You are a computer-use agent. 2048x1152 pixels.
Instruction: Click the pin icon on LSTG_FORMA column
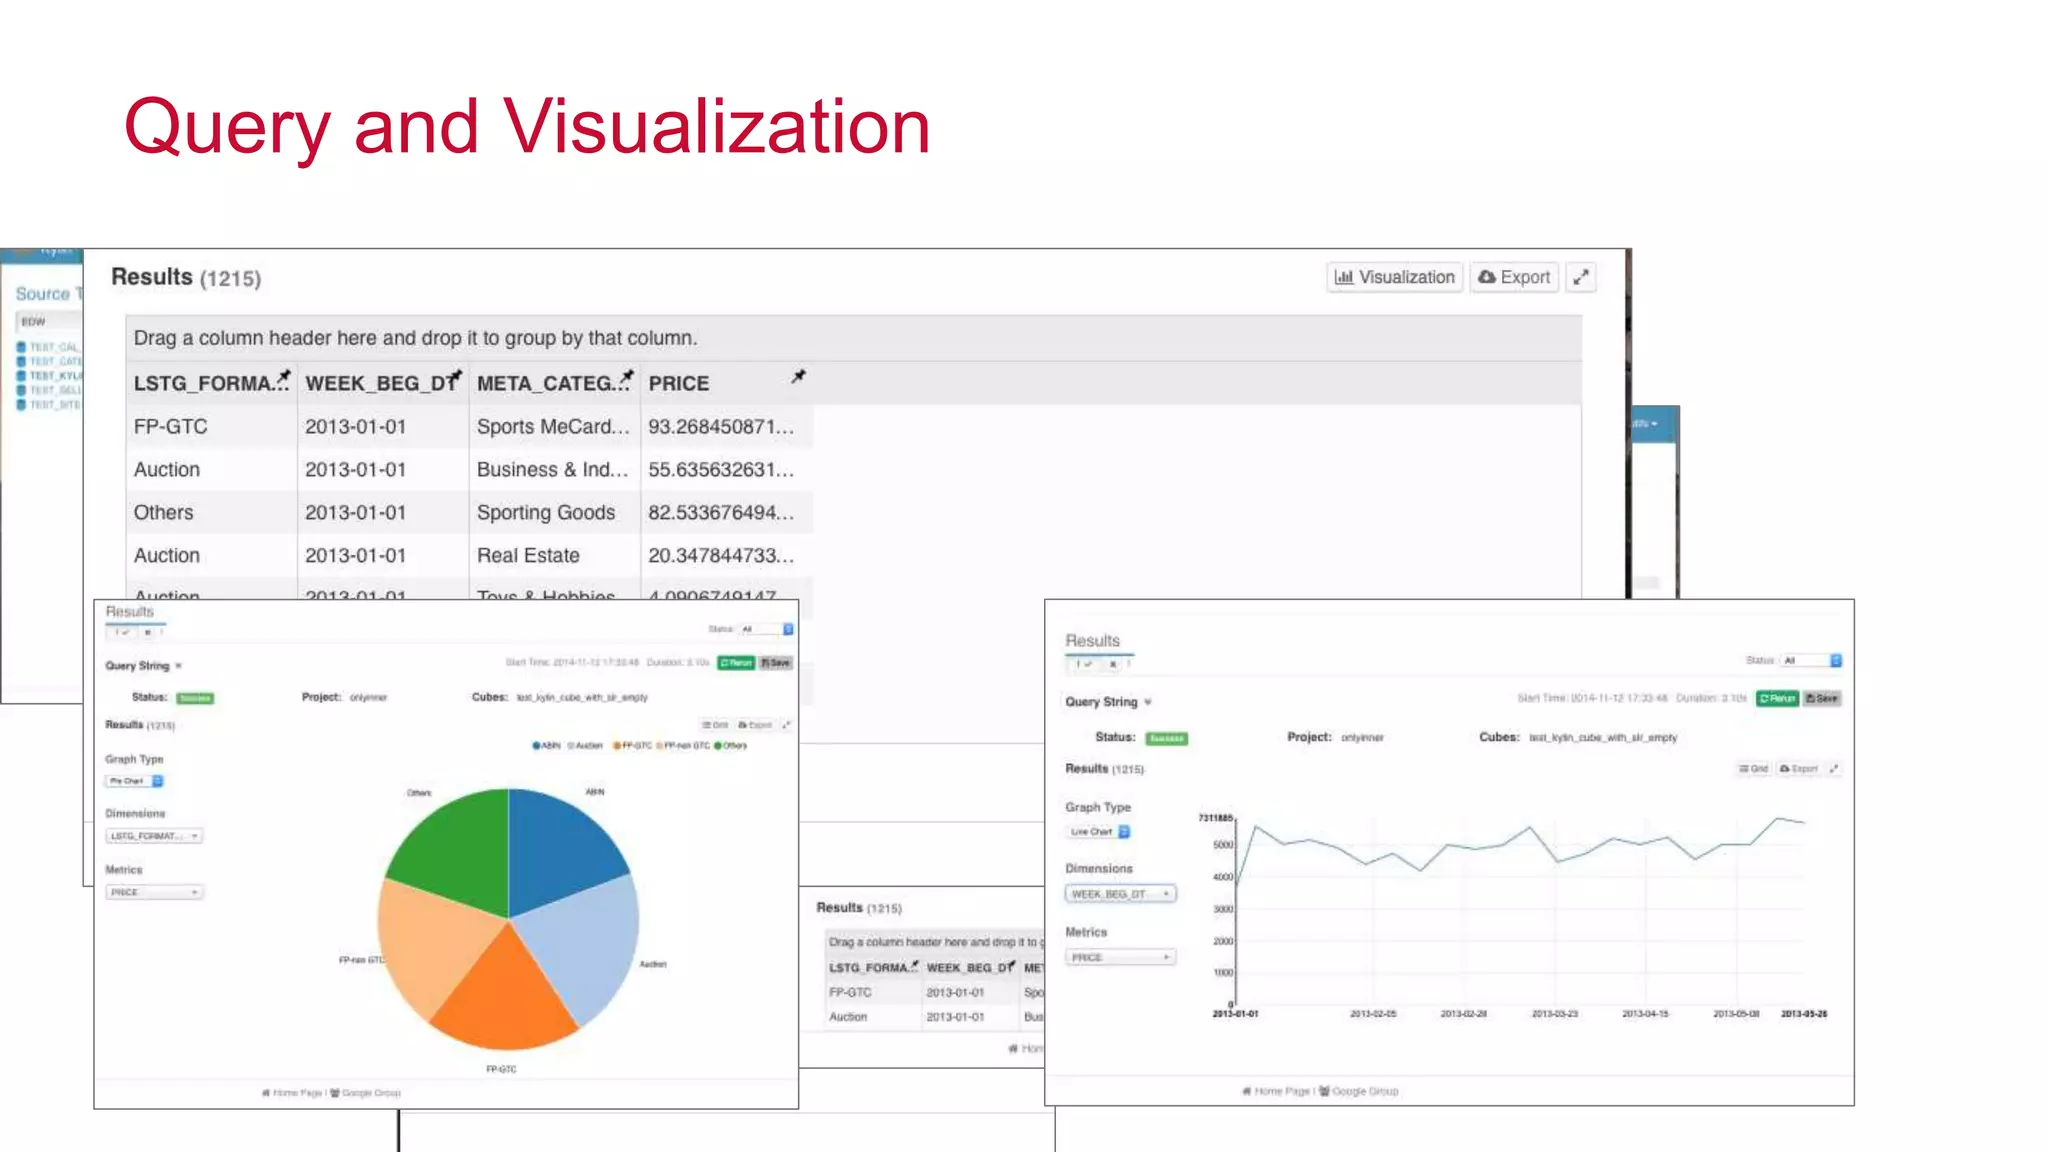(x=284, y=377)
